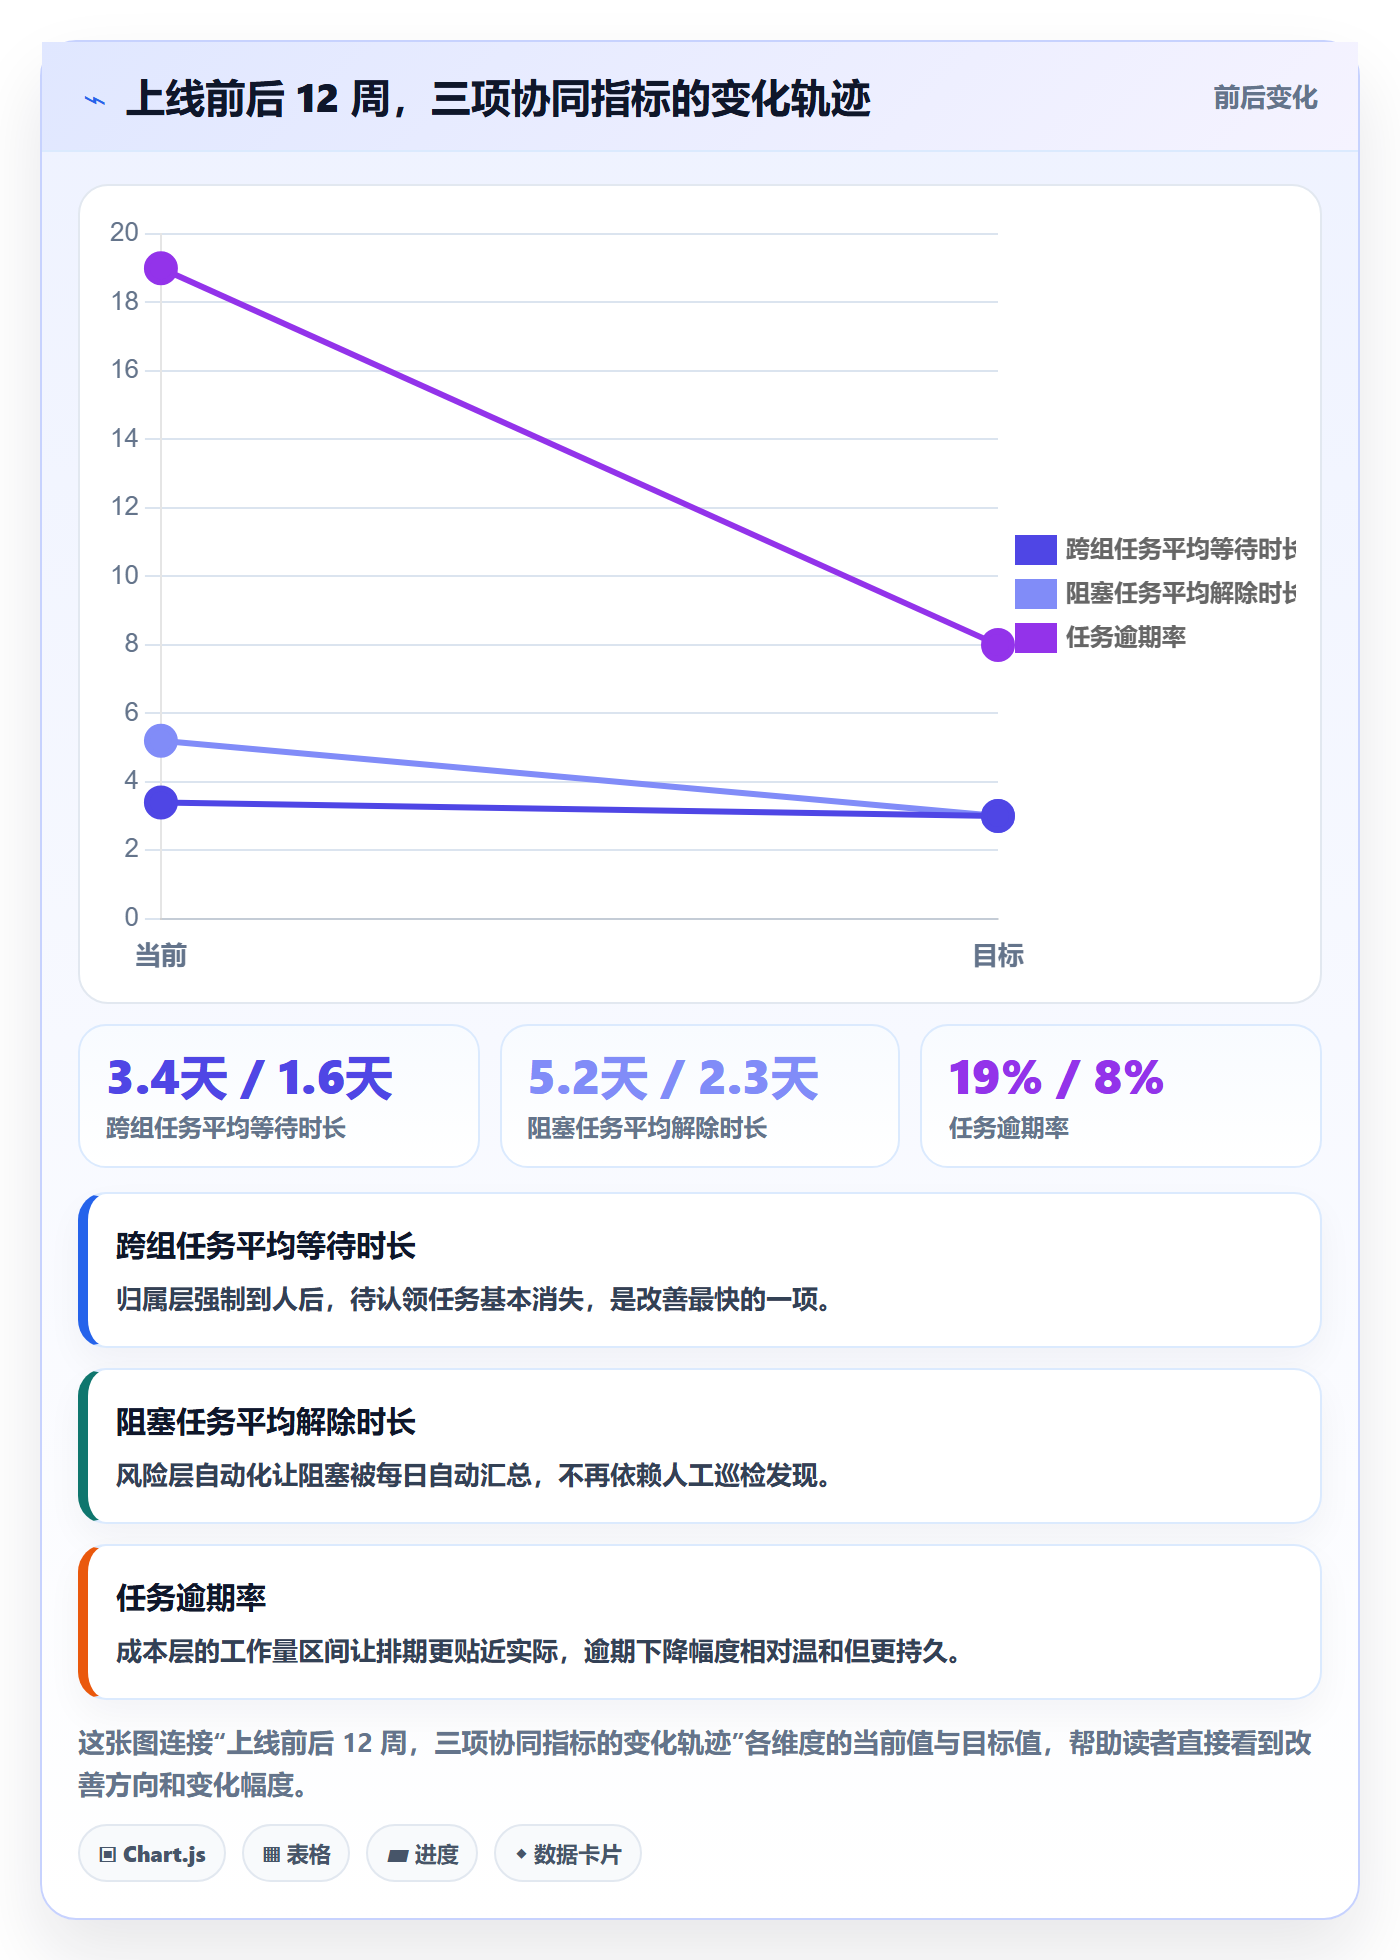The width and height of the screenshot is (1400, 1960).
Task: Click the title 上线前后 12 周 heading
Action: [498, 99]
